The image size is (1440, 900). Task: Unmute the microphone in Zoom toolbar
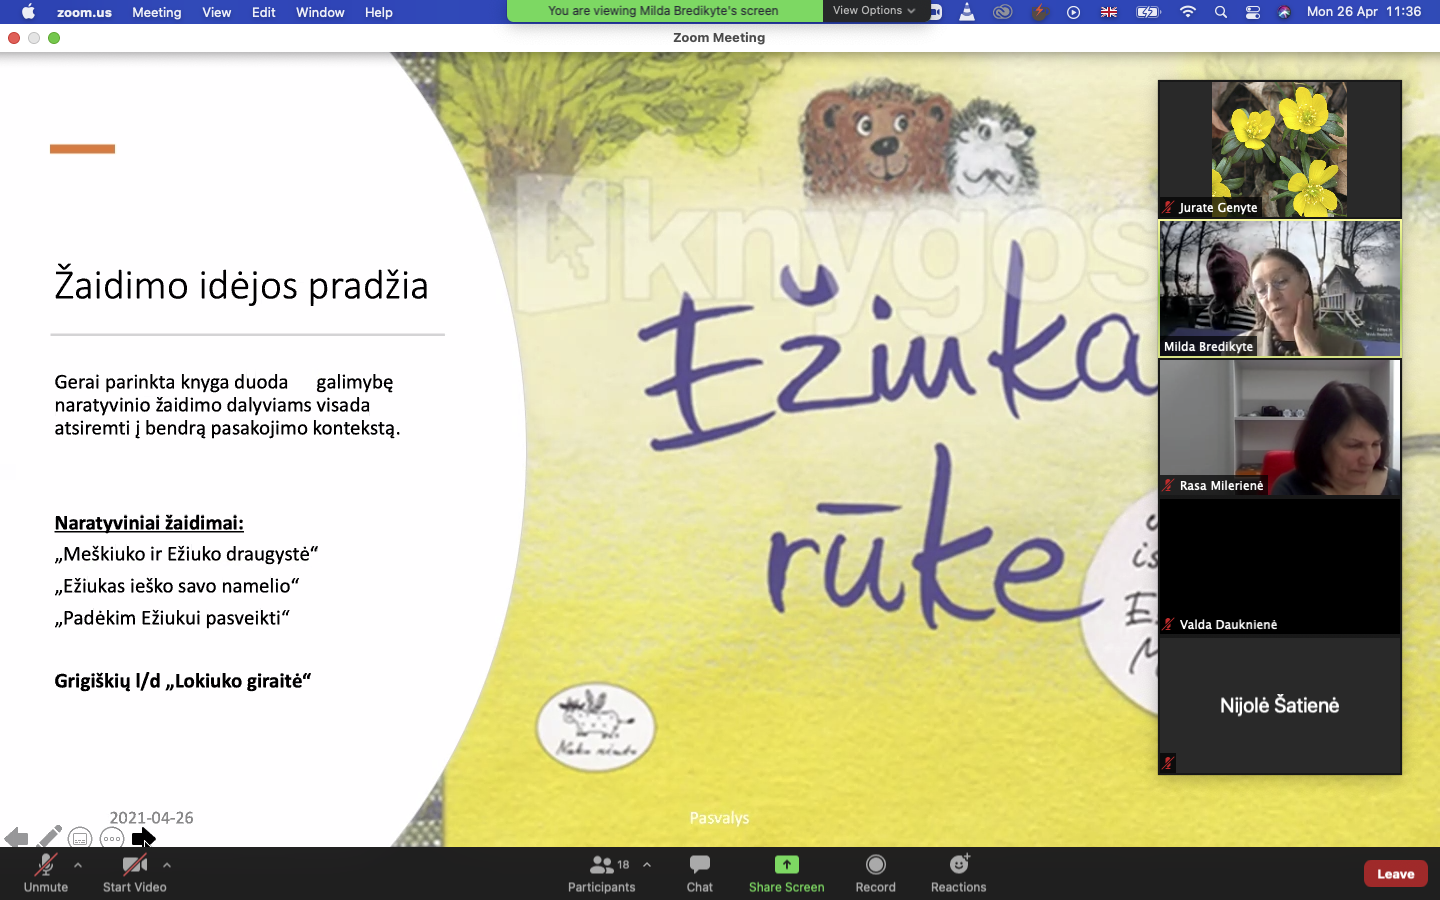46,872
